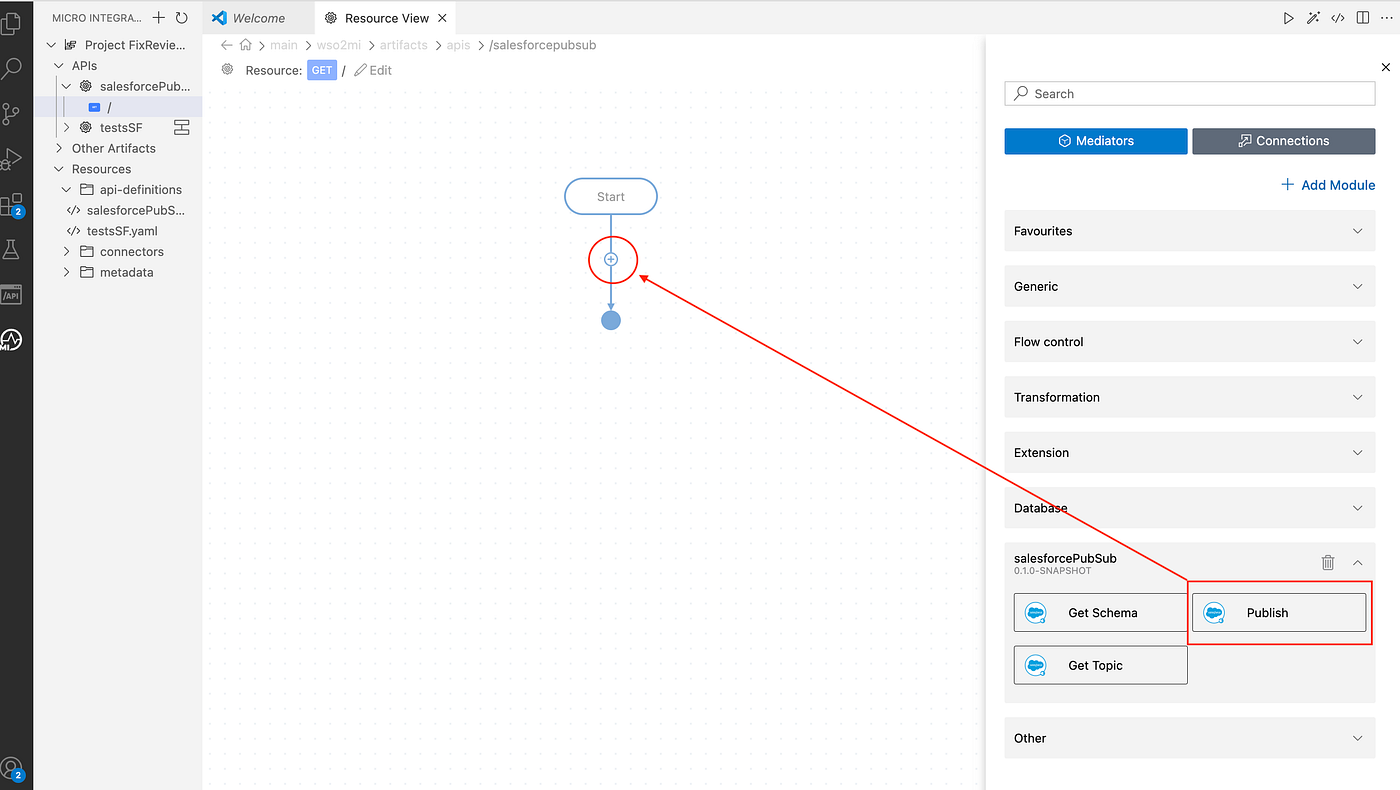Screen dimensions: 1400x790
Task: Open the Testing flask icon
Action: pyautogui.click(x=12, y=250)
